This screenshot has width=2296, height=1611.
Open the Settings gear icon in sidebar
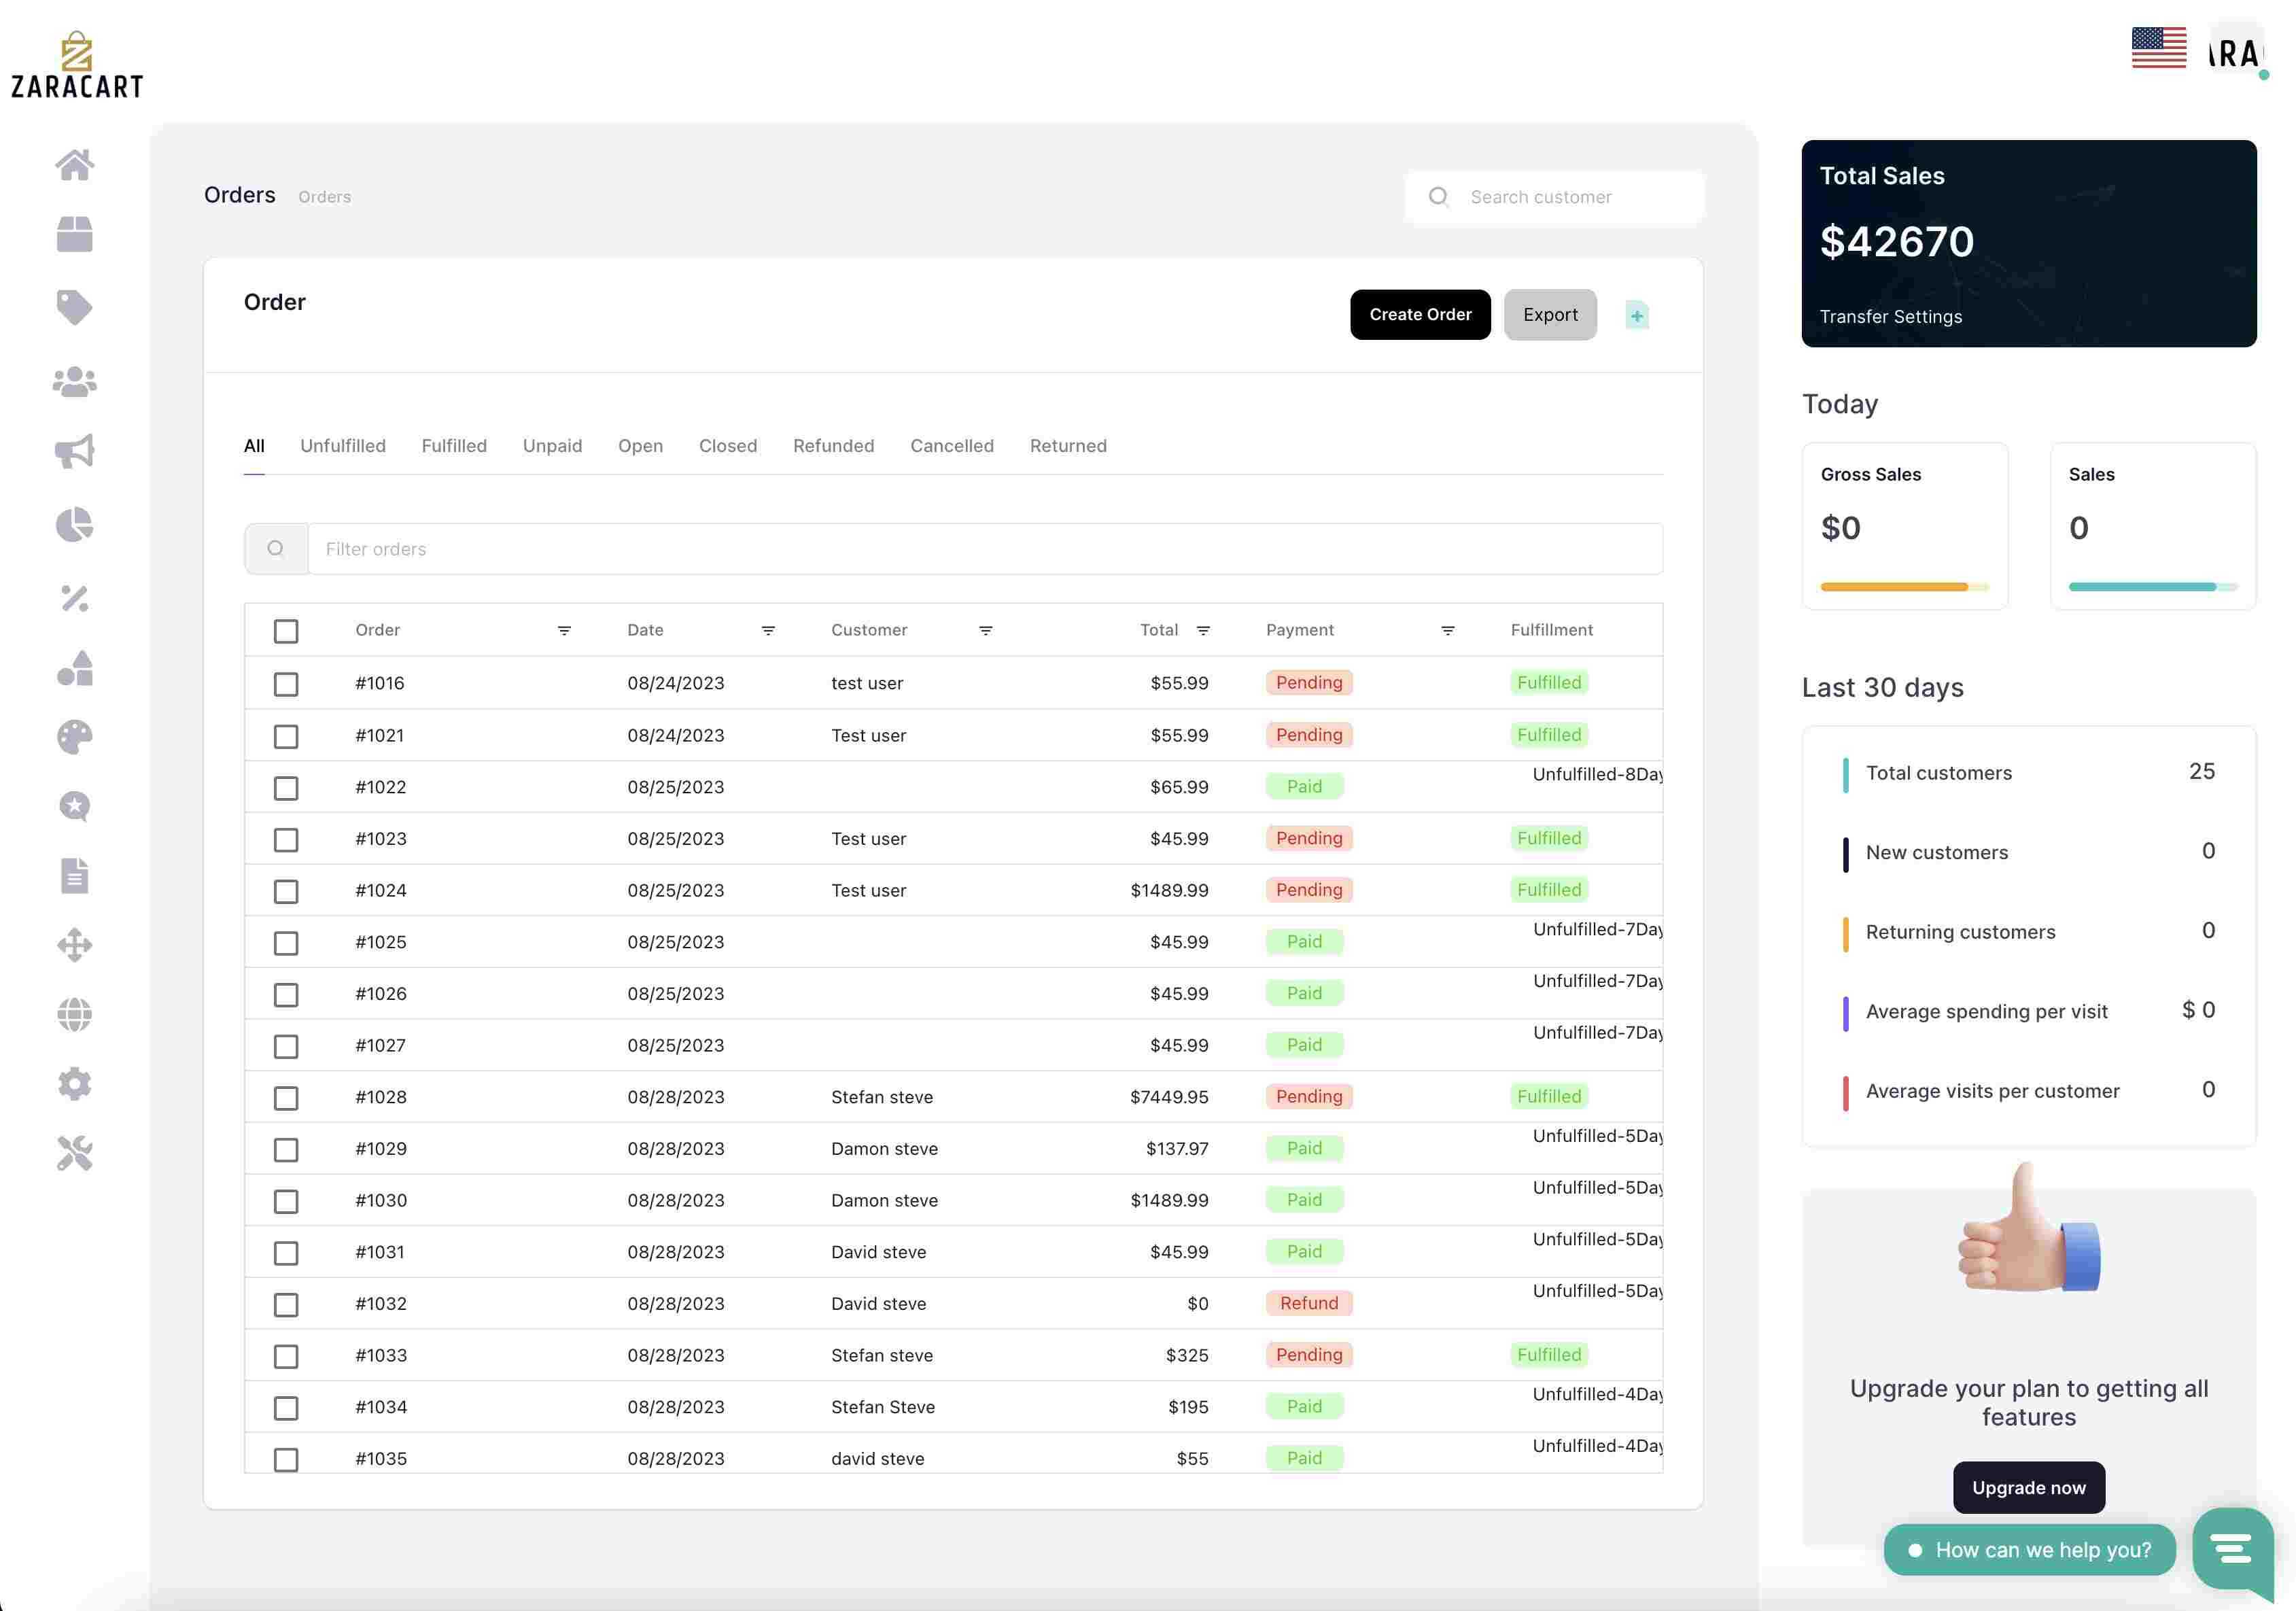pos(75,1084)
